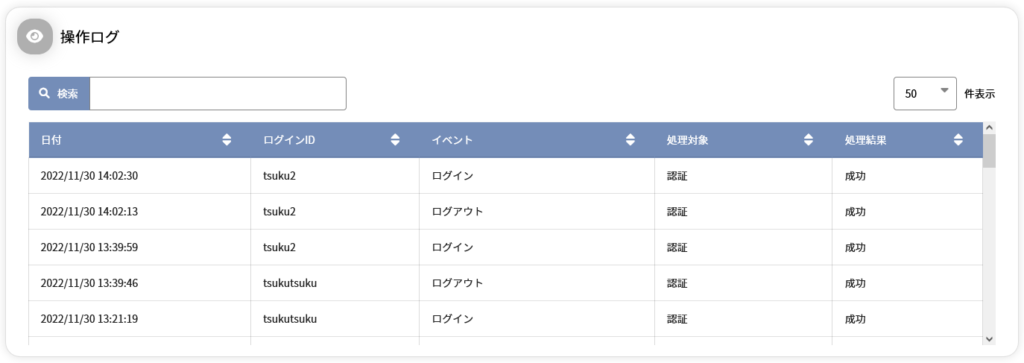Click the magnifier 検索 button

59,94
